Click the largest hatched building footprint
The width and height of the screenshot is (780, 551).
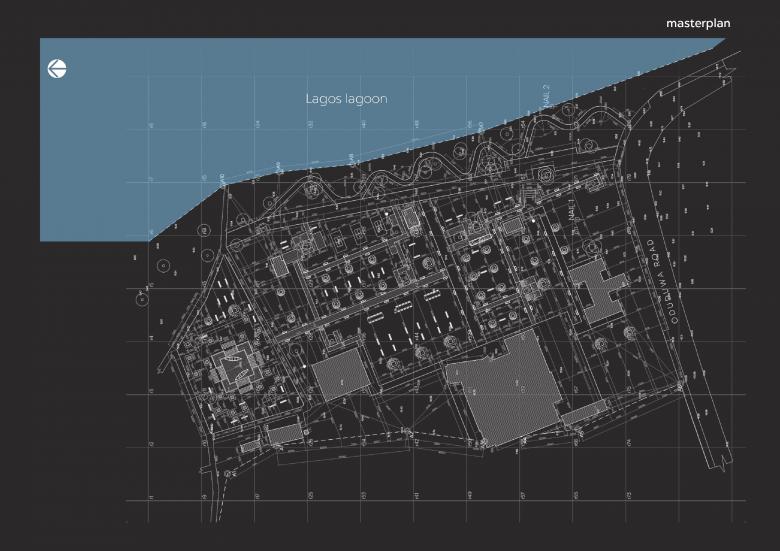coord(512,391)
